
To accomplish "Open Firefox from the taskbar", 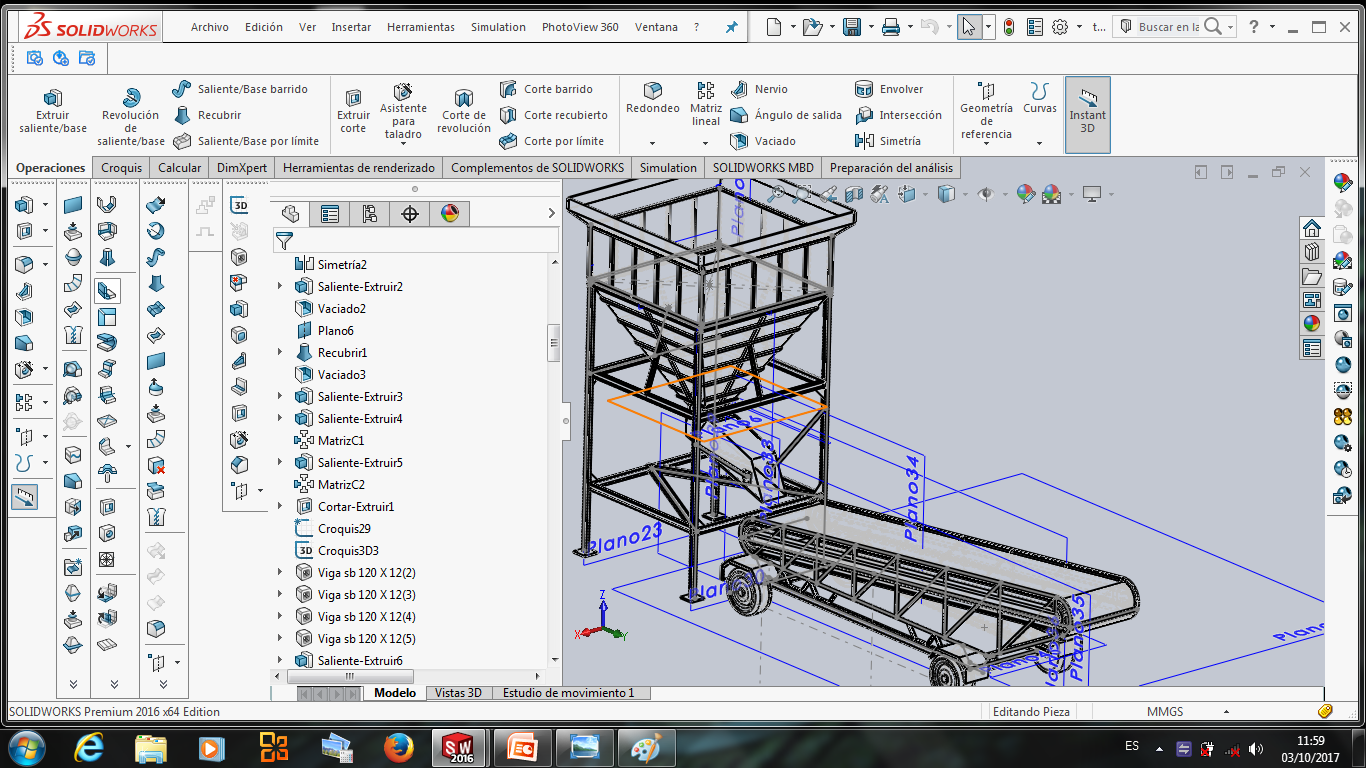I will [397, 748].
